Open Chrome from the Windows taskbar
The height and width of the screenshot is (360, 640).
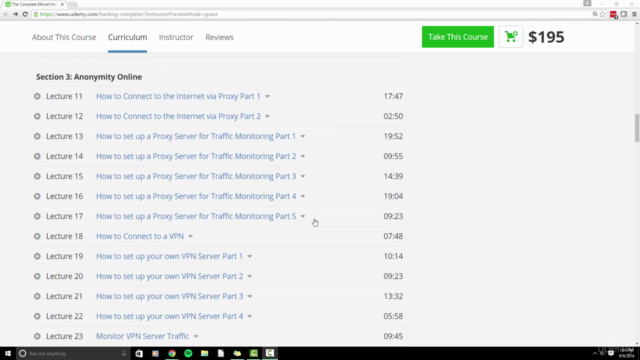(172, 353)
